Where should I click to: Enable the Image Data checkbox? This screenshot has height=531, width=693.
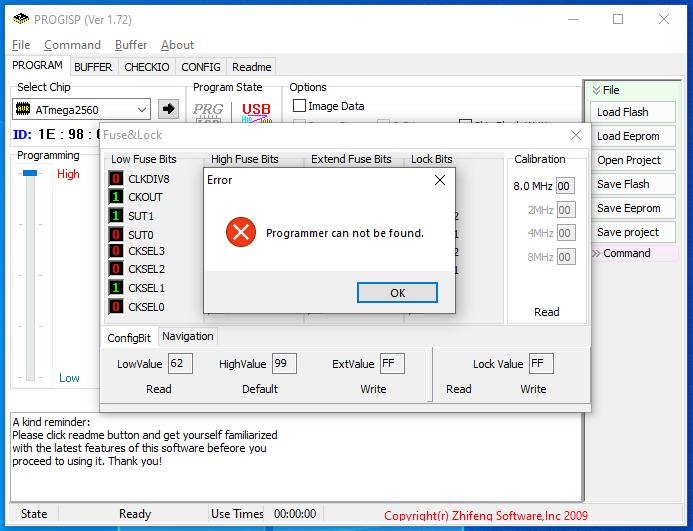click(299, 106)
